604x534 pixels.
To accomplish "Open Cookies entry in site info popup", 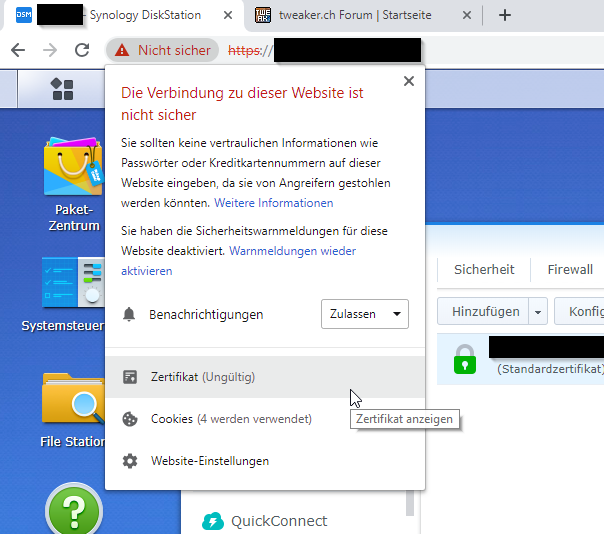I will click(231, 419).
